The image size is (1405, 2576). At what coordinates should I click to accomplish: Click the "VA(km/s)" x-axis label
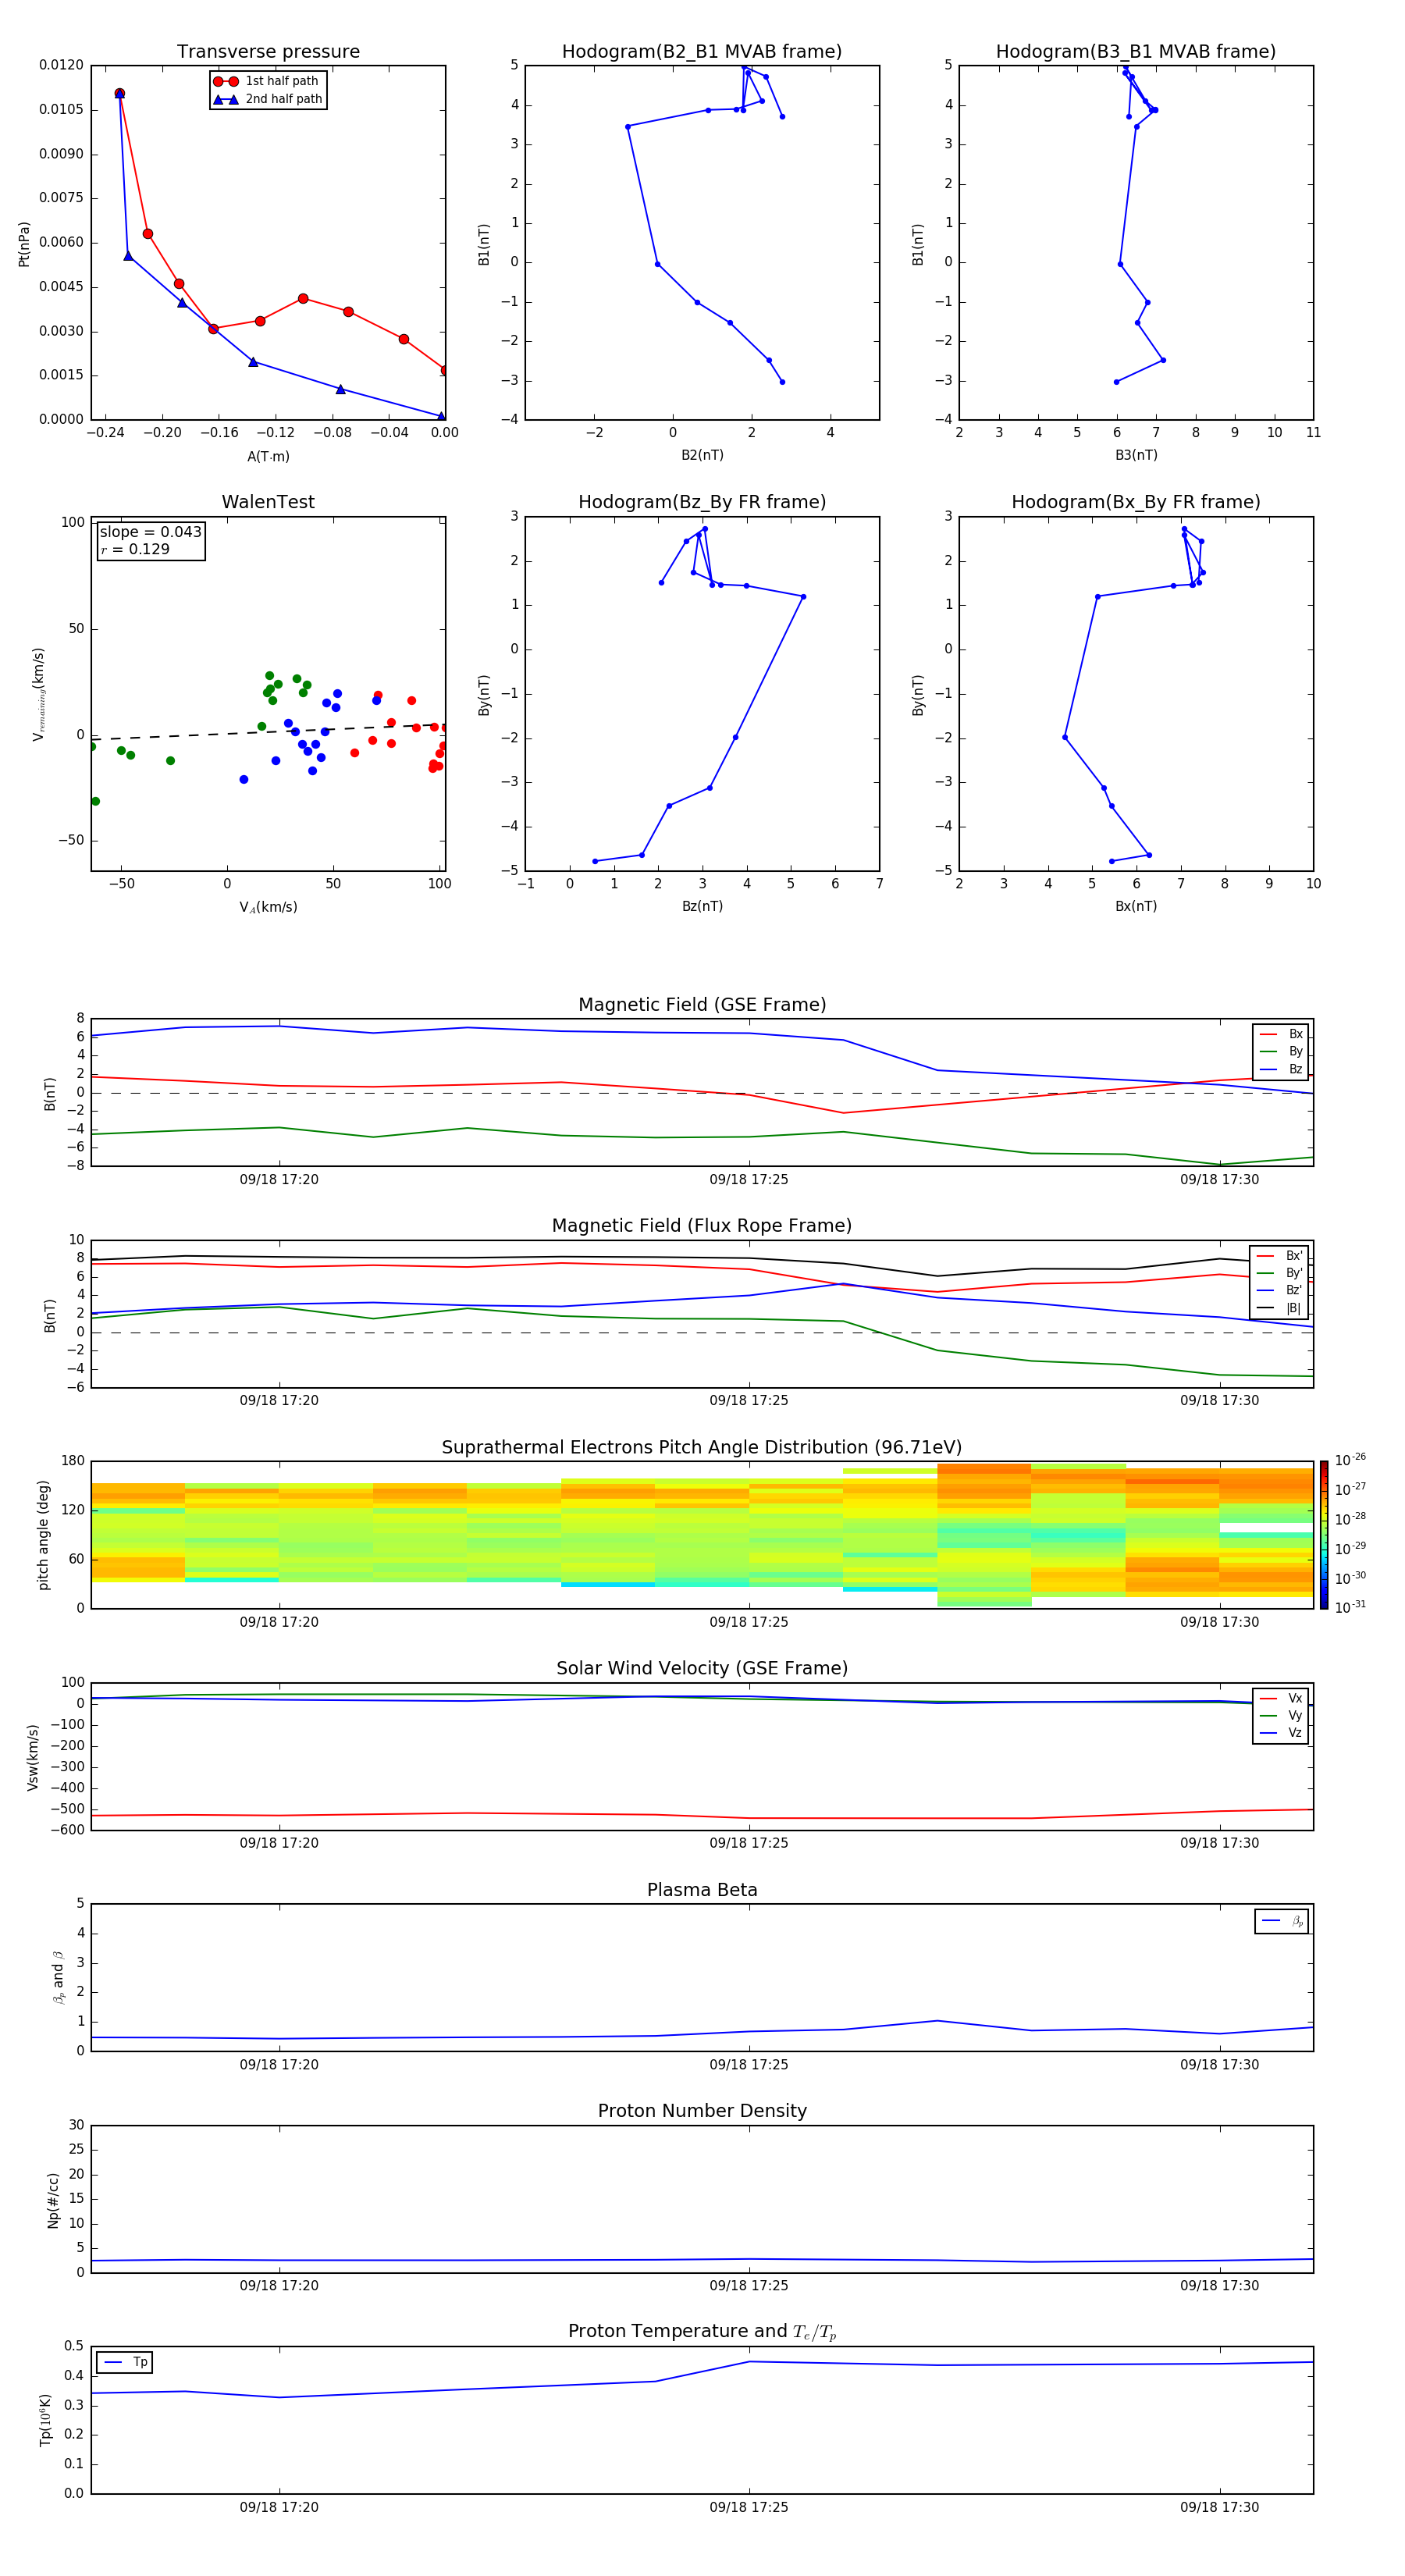point(268,908)
